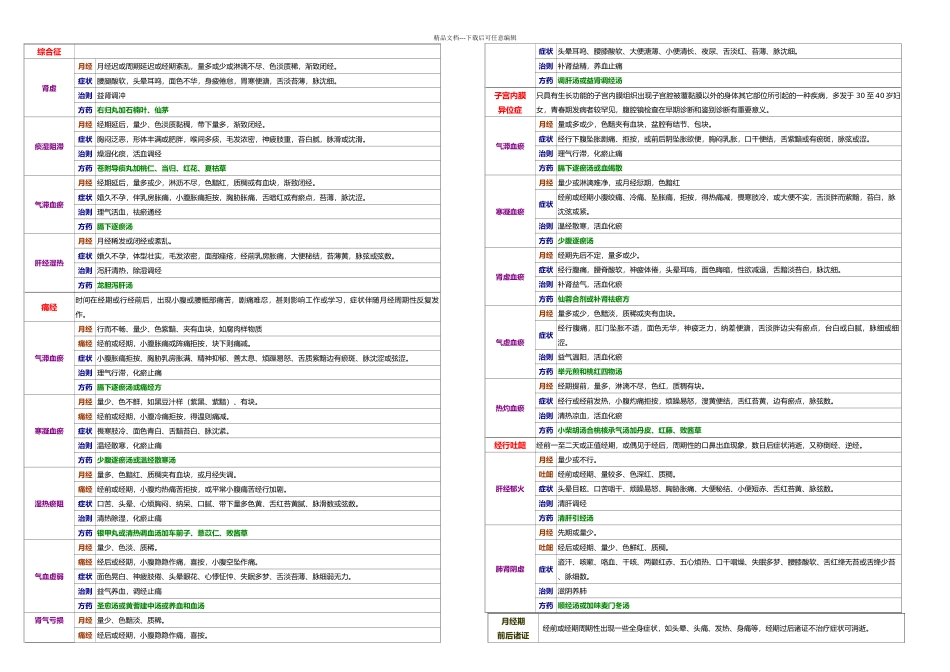Viewport: 950px width, 672px height.
Task: Click the 经行吐衄 section heading
Action: coord(509,445)
